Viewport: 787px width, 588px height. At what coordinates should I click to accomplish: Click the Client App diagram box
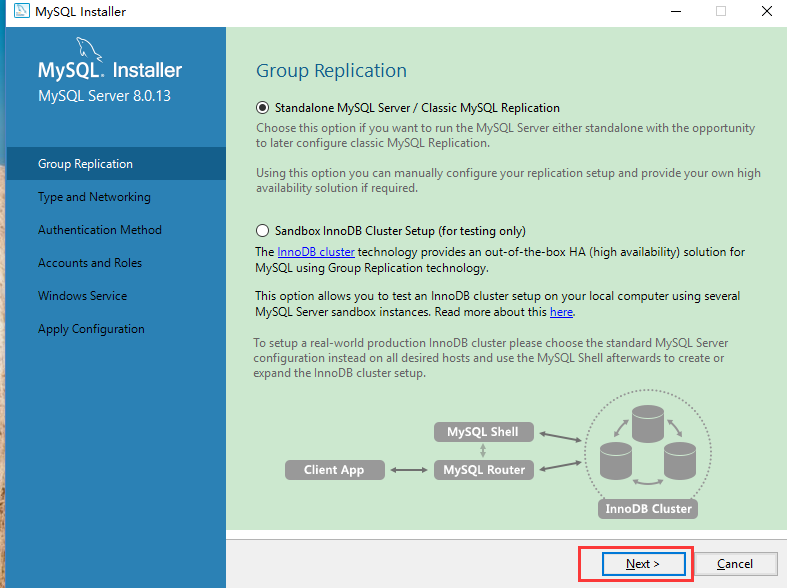coord(334,470)
